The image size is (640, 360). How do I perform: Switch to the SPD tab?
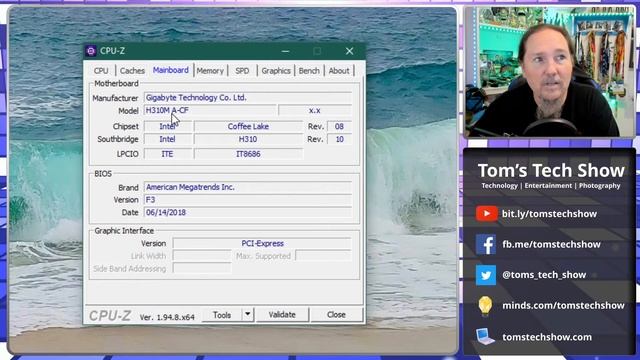coord(242,71)
